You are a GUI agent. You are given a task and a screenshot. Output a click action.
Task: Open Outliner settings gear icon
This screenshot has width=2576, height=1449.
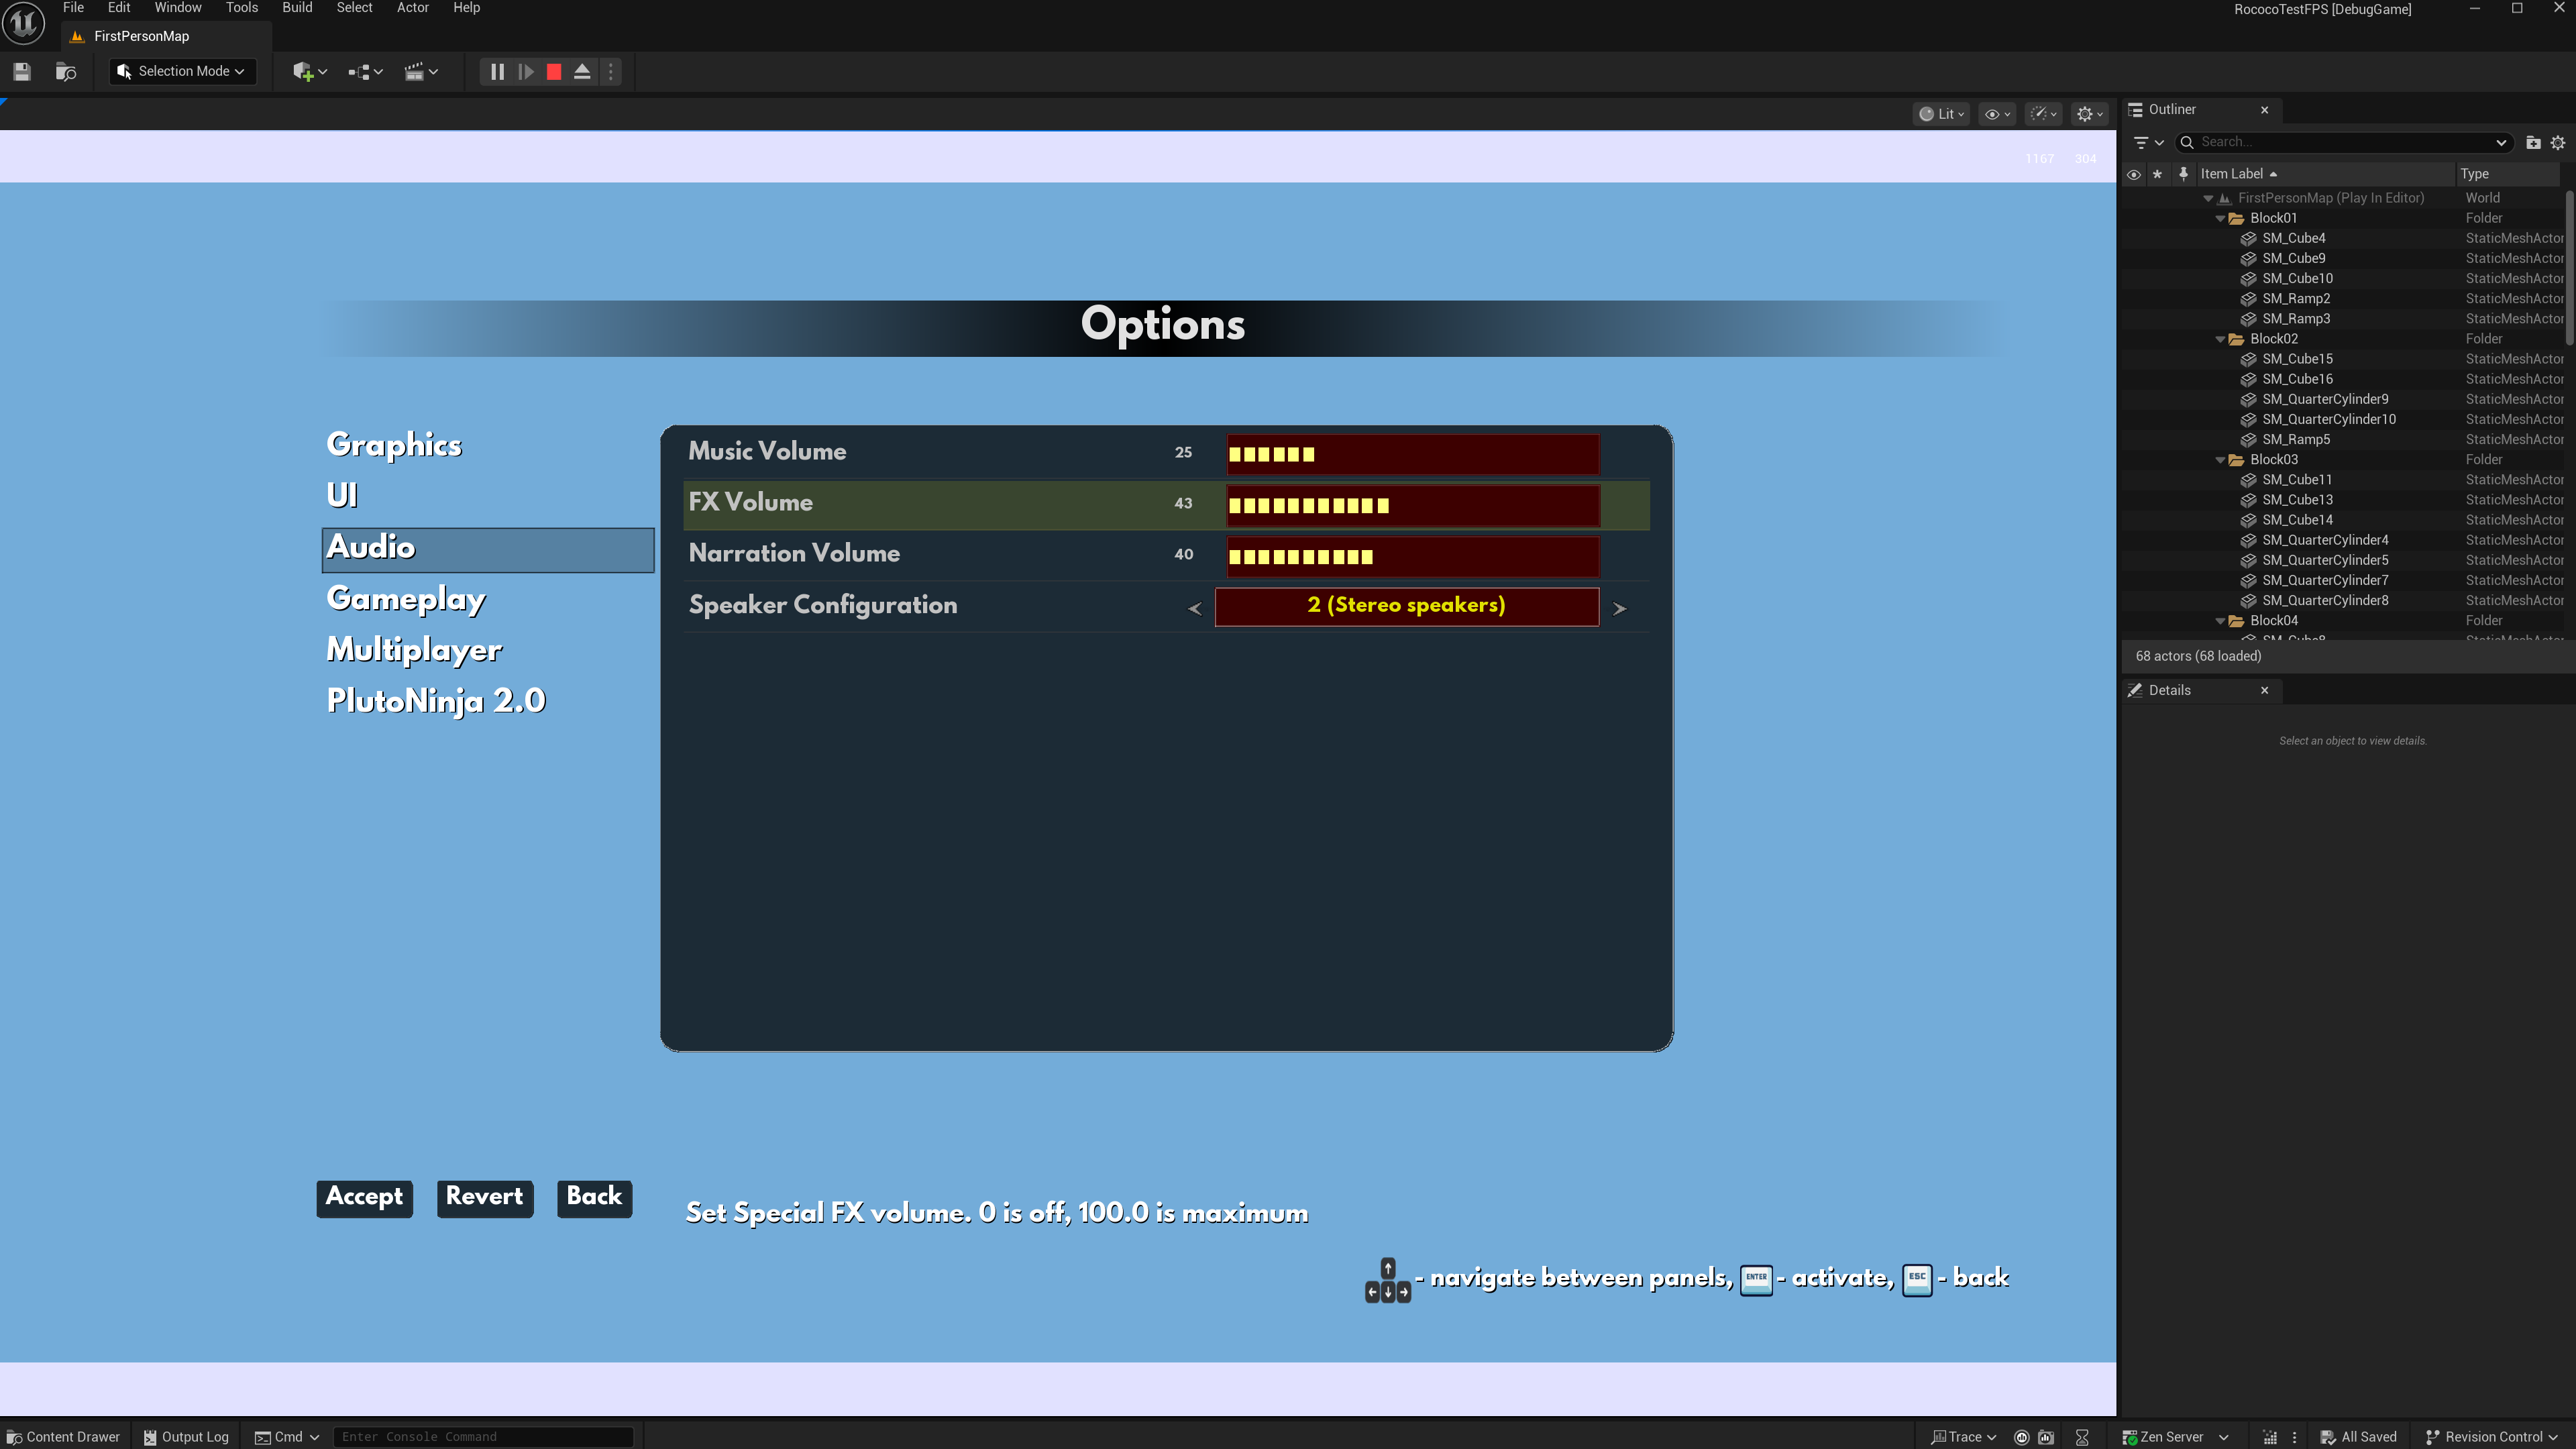tap(2558, 142)
